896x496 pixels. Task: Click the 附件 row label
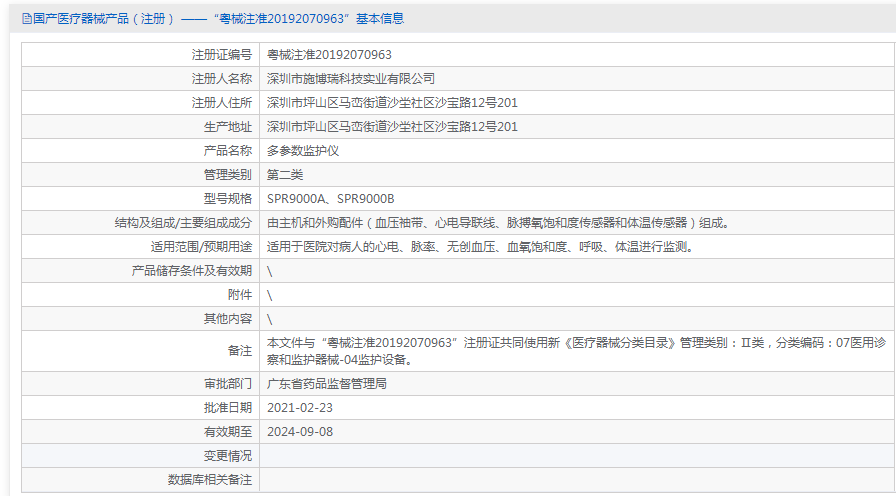click(239, 295)
